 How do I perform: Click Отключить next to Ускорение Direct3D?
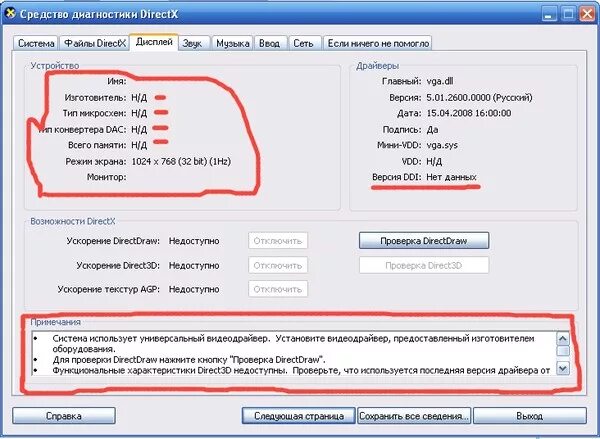pyautogui.click(x=278, y=265)
